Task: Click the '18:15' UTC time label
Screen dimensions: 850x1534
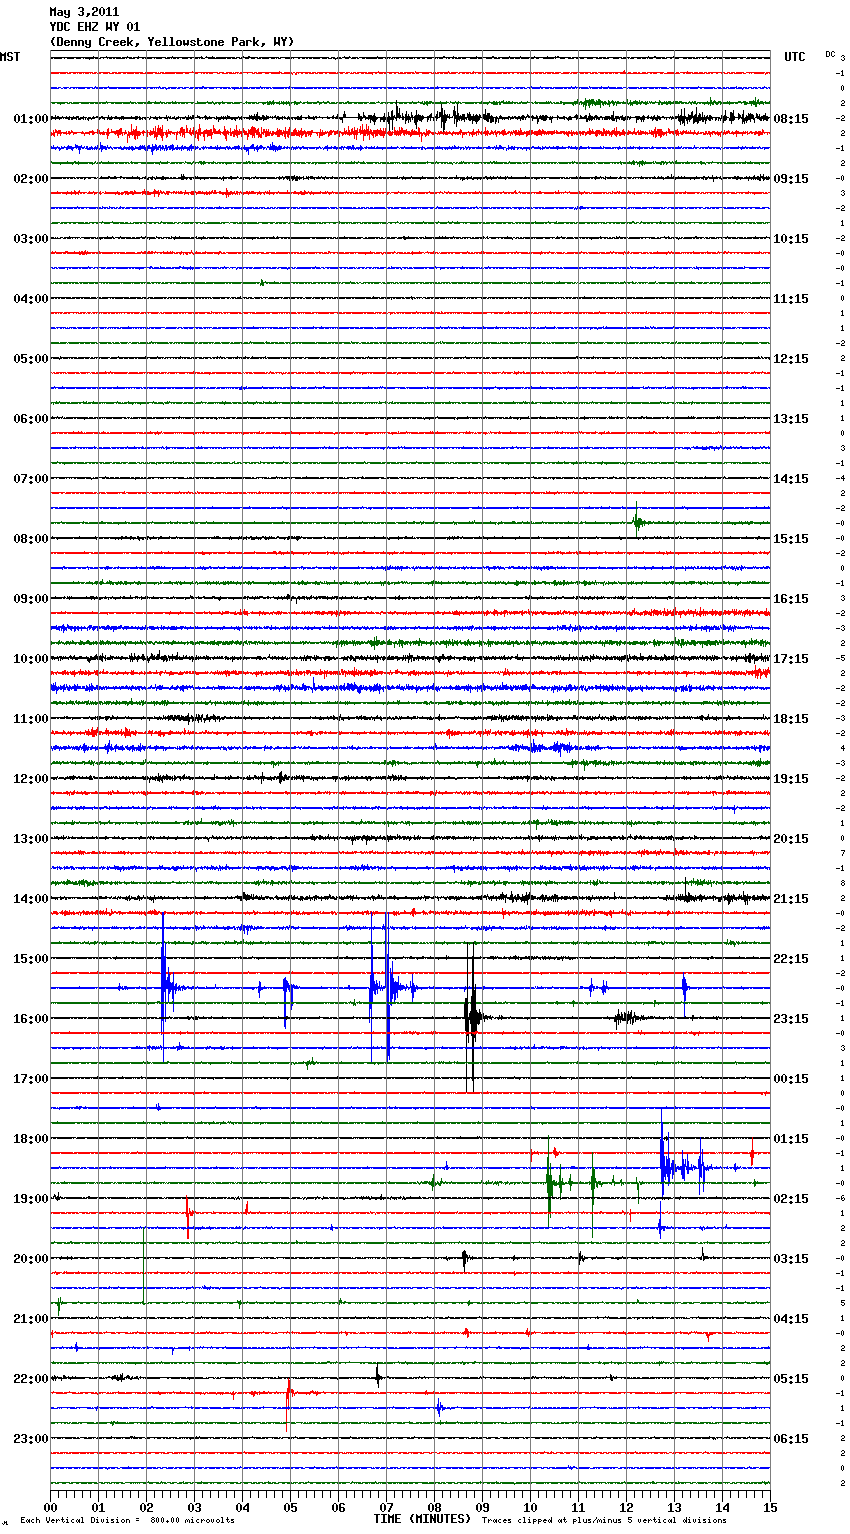Action: click(x=791, y=719)
